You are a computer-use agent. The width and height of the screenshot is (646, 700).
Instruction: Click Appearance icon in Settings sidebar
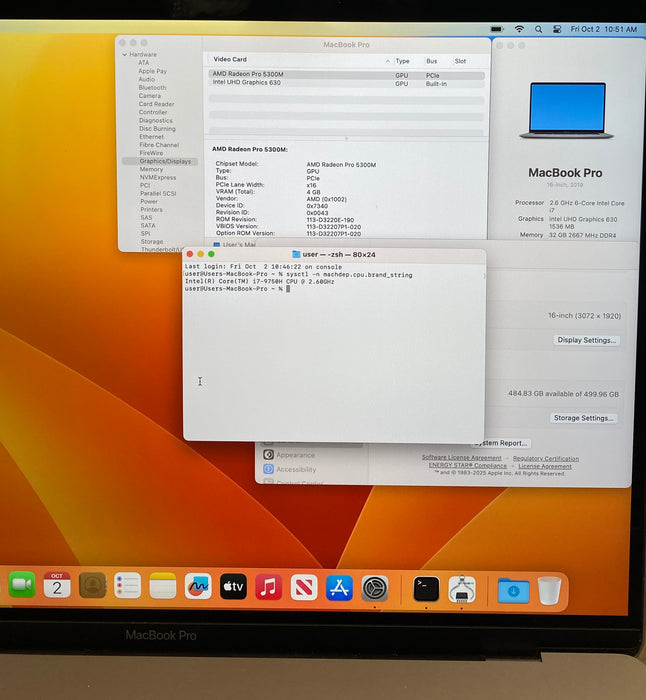268,454
